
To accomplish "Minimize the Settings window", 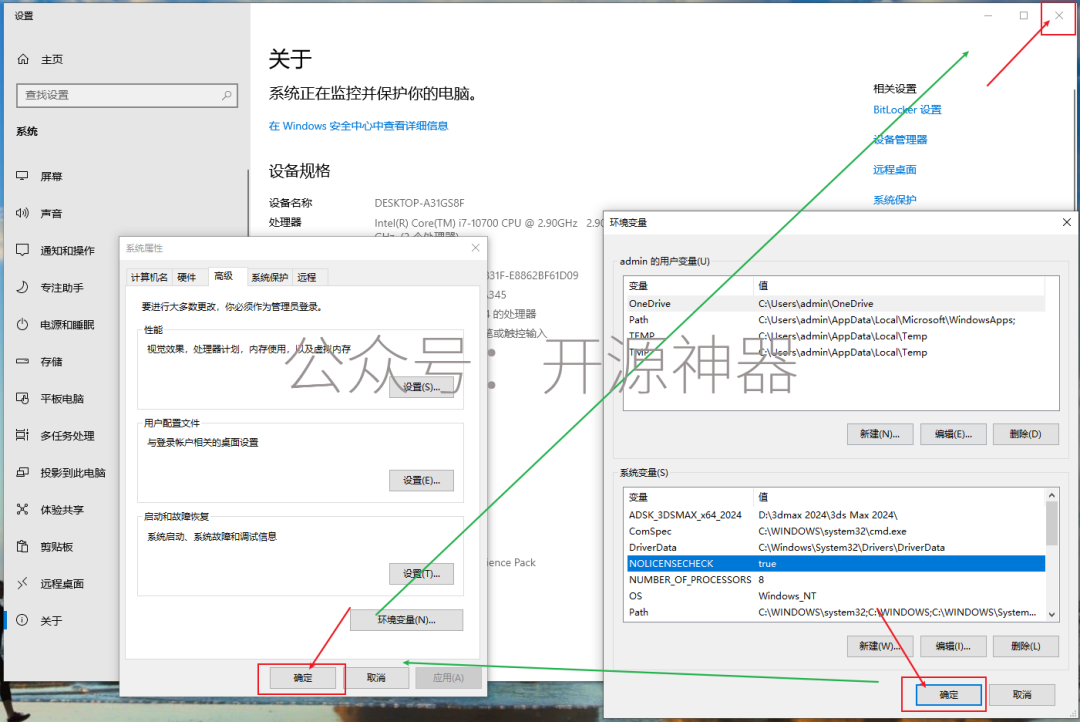I will coord(988,15).
